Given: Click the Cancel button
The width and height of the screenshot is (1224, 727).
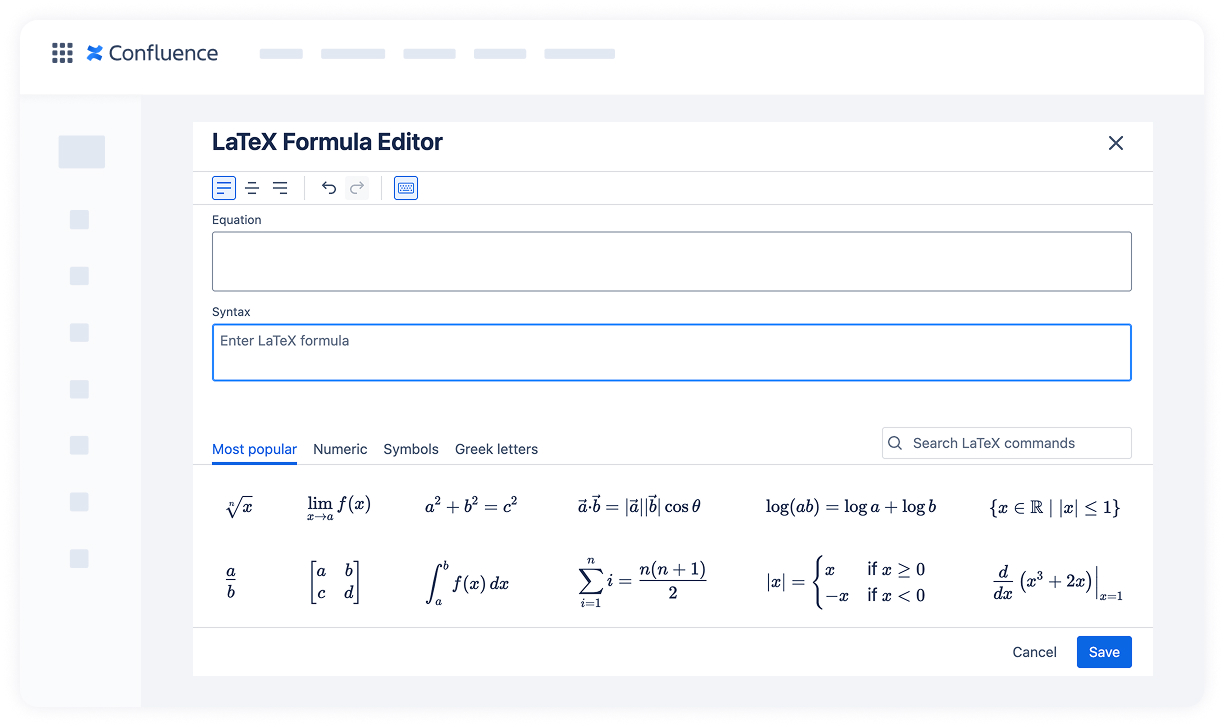Looking at the screenshot, I should pyautogui.click(x=1034, y=652).
